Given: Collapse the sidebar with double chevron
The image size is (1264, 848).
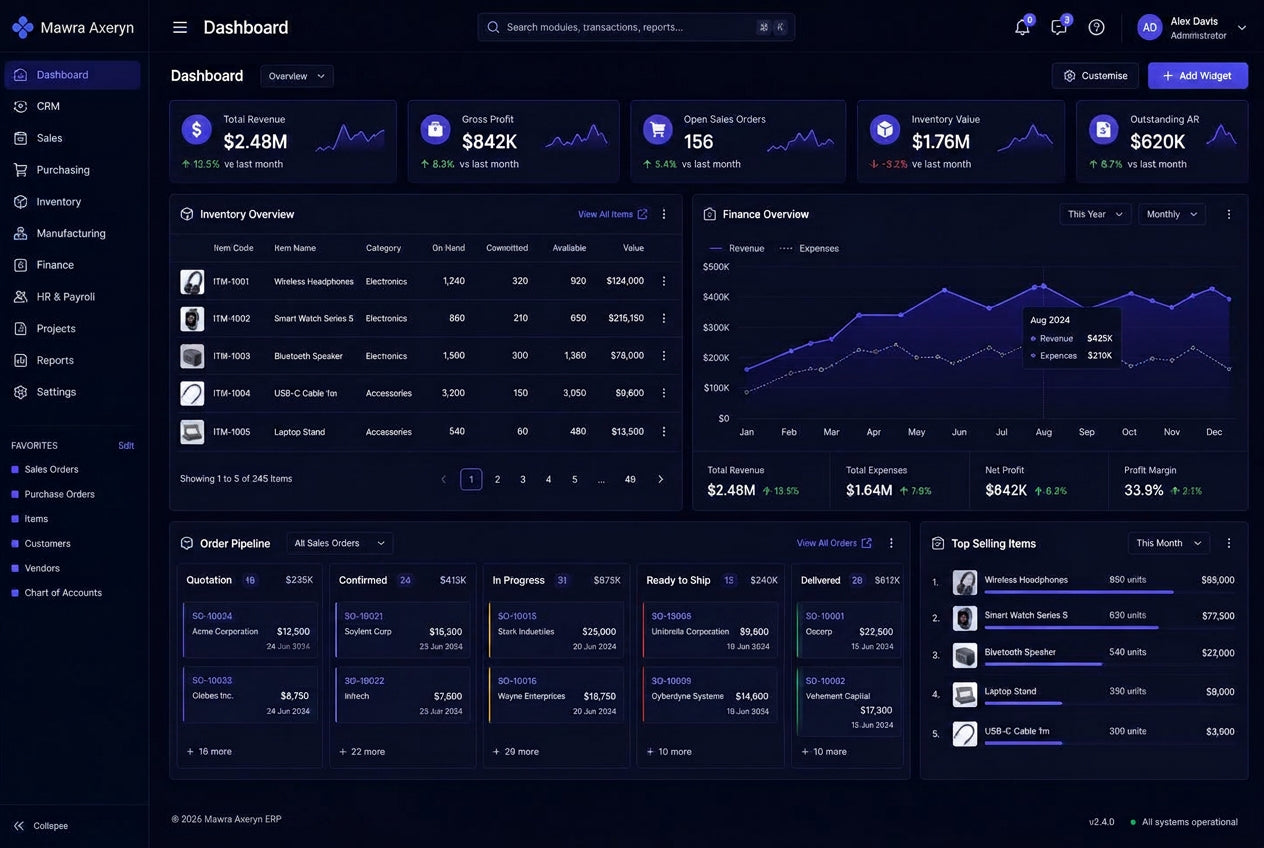Looking at the screenshot, I should click(19, 826).
